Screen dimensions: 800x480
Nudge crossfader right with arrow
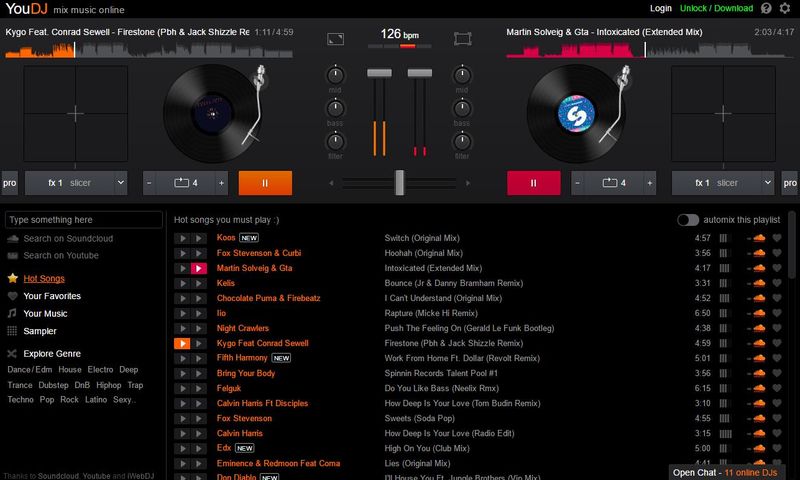point(468,183)
